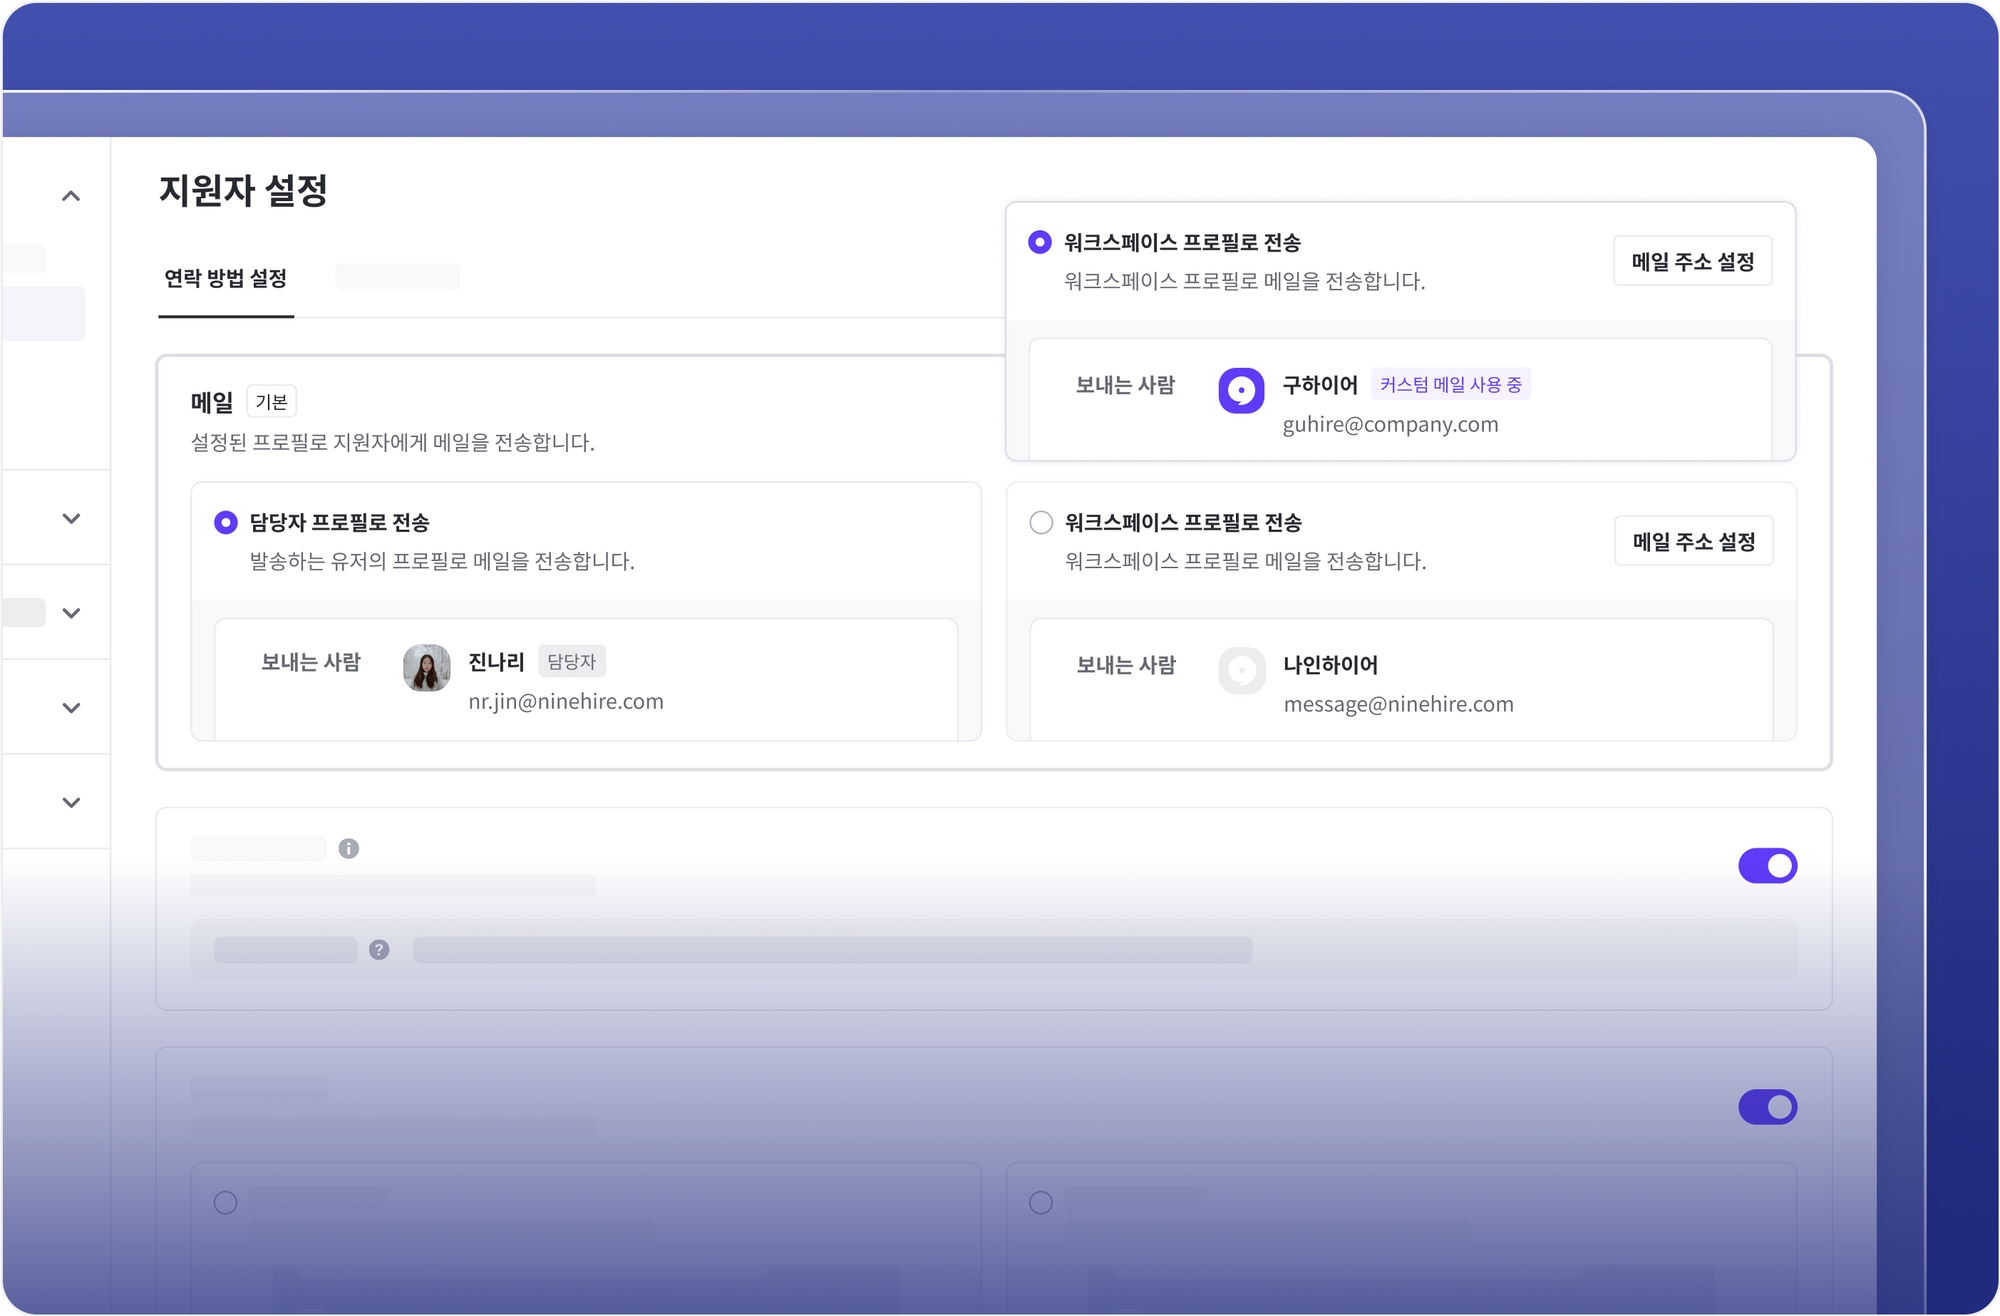Click the 담당자 badge next to 진나리

point(571,661)
